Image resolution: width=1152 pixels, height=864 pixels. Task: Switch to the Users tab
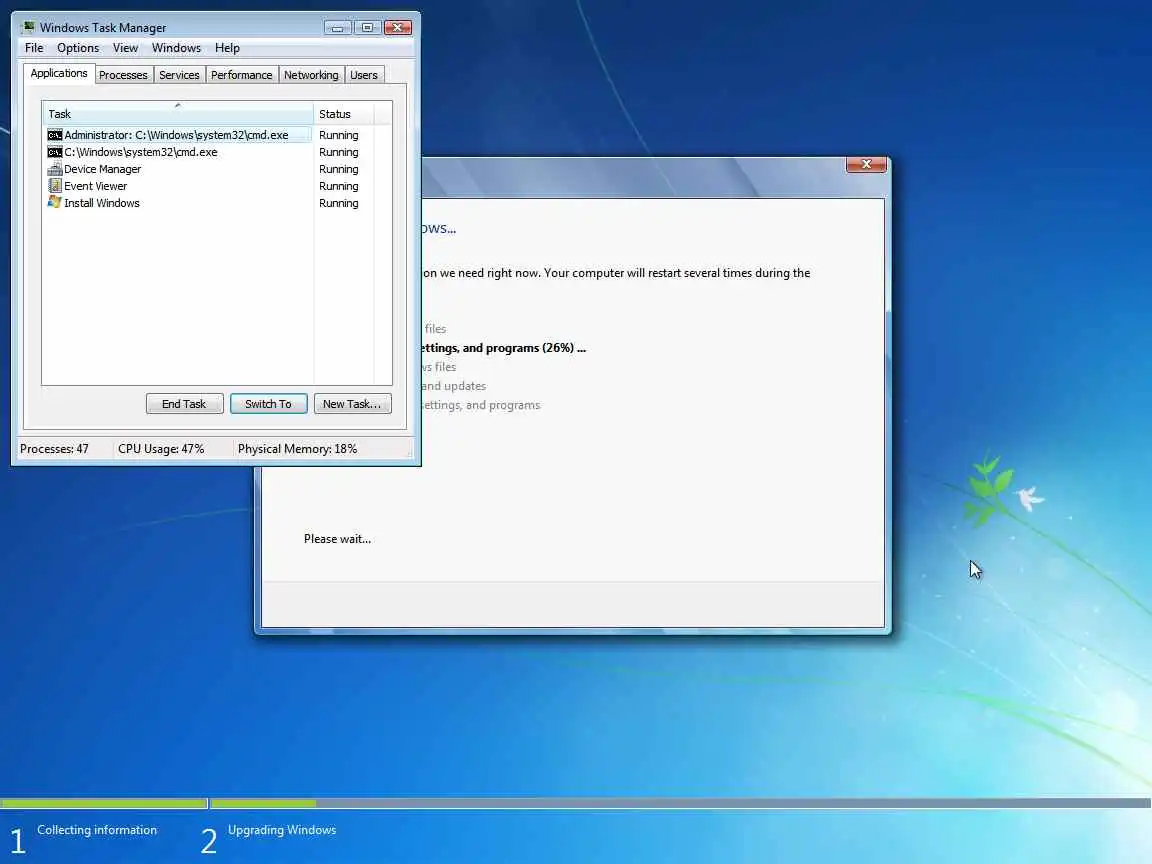(x=364, y=75)
